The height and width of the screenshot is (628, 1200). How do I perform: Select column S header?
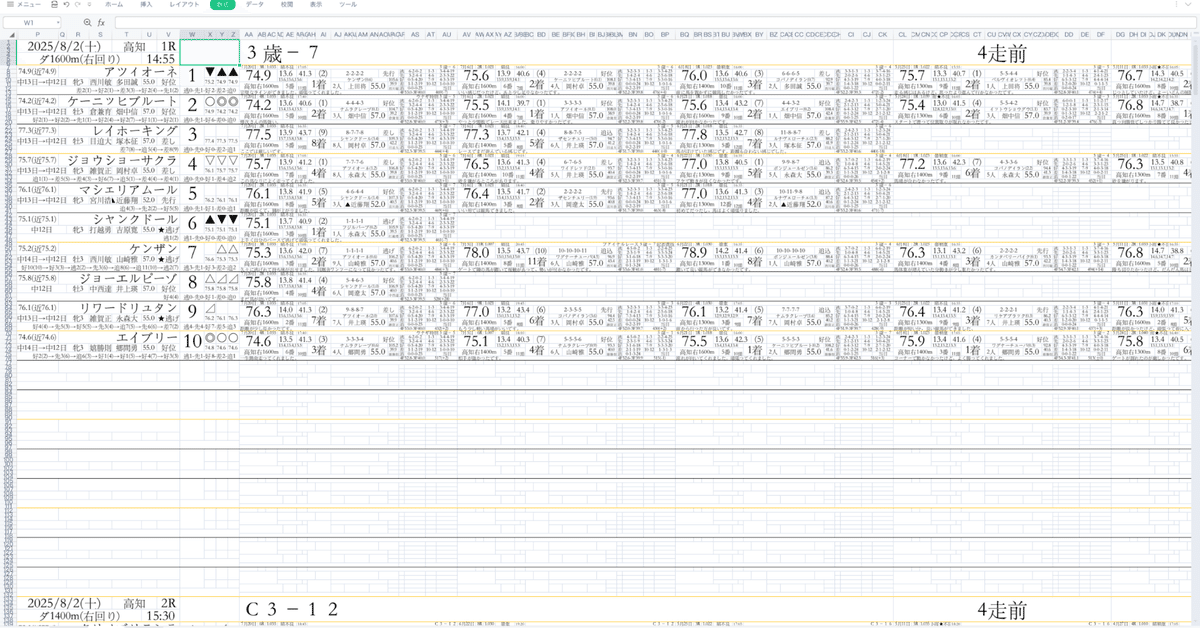[101, 34]
